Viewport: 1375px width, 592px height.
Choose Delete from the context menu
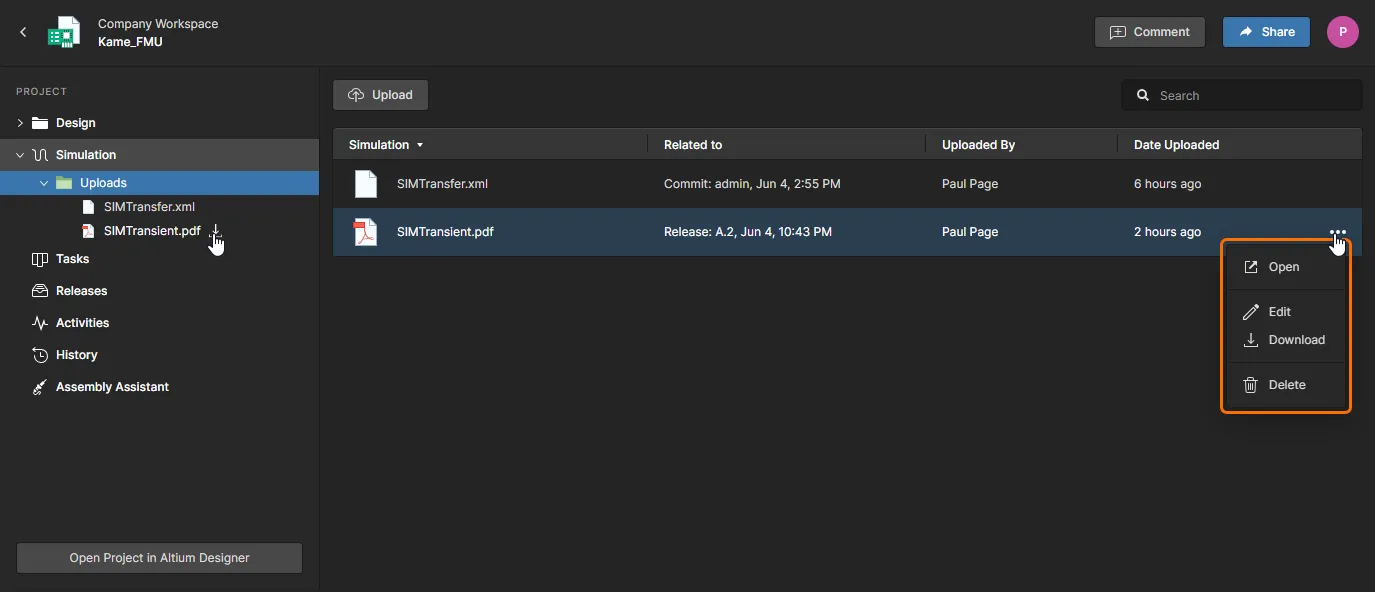click(x=1286, y=385)
